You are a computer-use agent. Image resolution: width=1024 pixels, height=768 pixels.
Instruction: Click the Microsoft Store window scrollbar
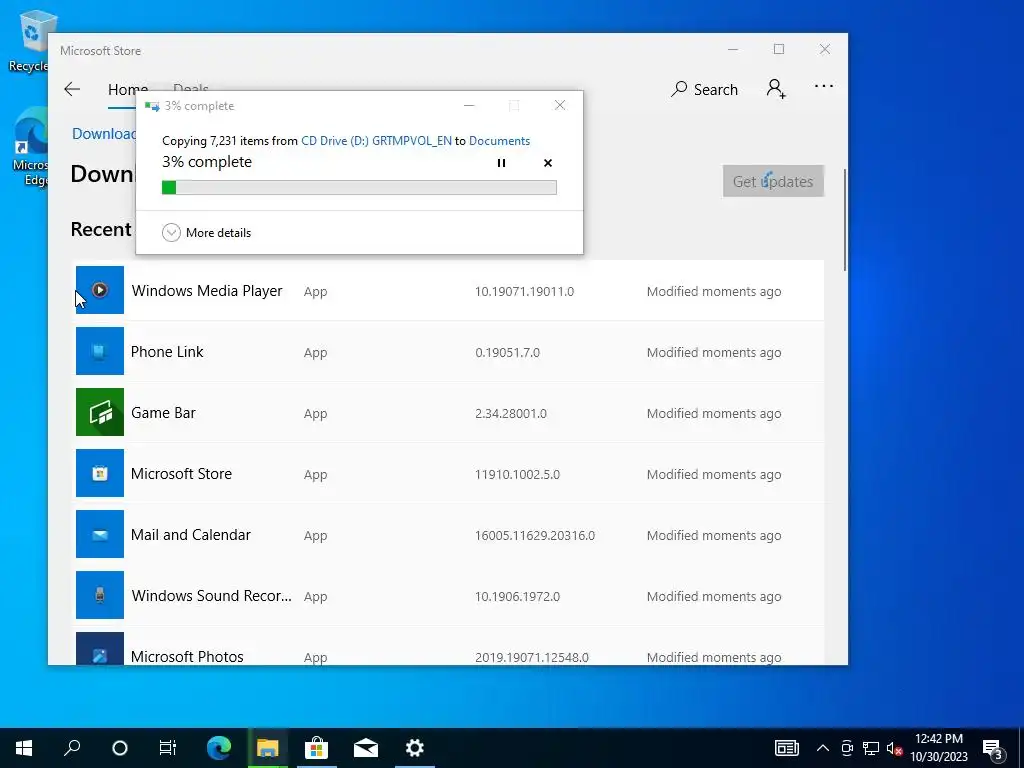tap(844, 219)
